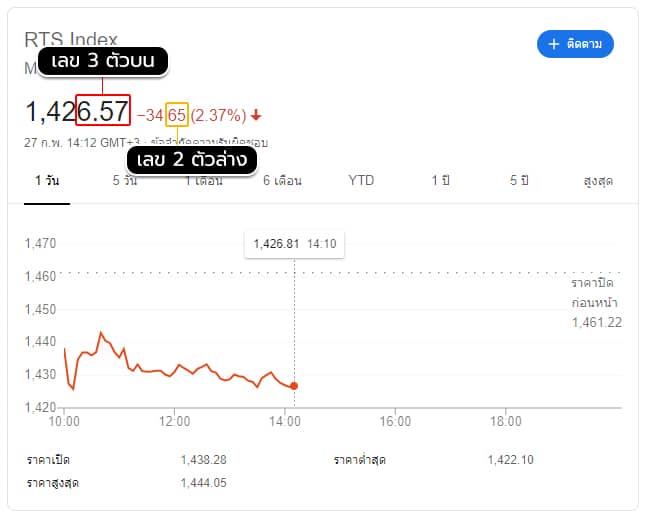
Task: Click the plus icon in follow button
Action: pyautogui.click(x=553, y=44)
